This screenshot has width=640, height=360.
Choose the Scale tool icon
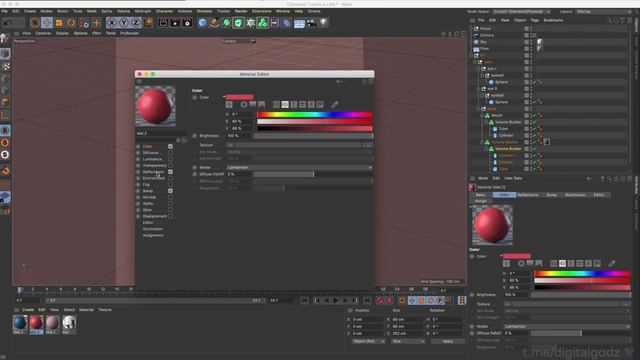point(59,23)
